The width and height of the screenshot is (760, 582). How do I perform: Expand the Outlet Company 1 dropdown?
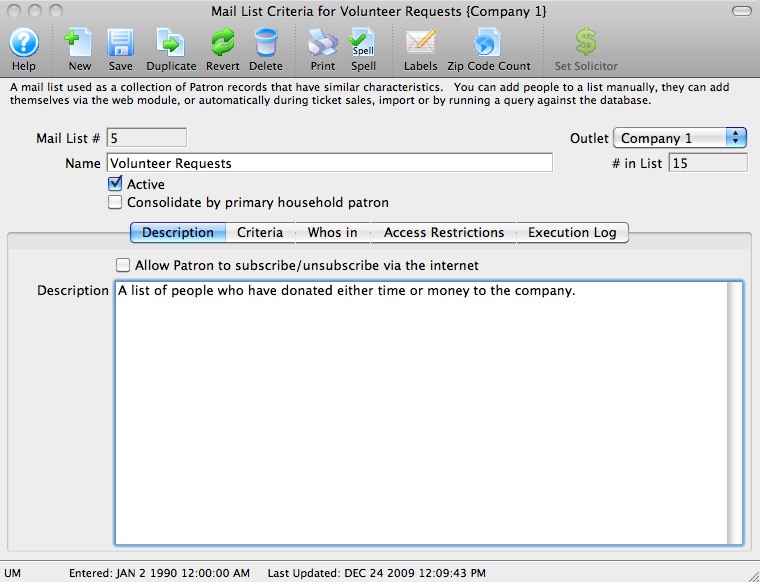[680, 138]
